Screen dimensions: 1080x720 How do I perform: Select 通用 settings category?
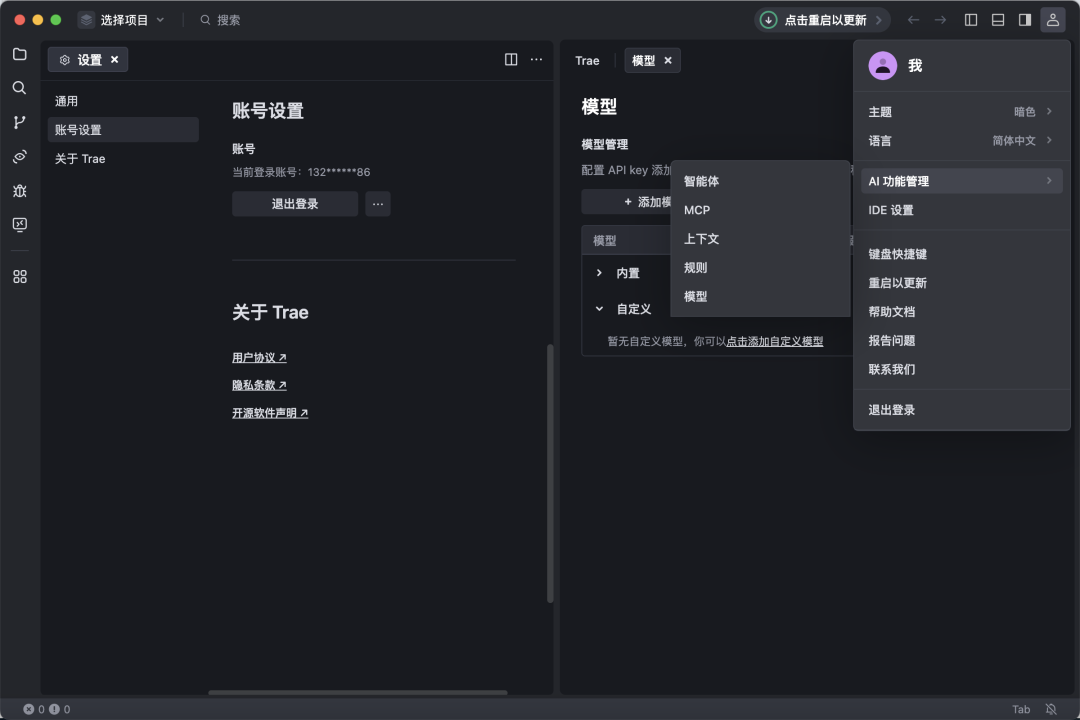click(x=123, y=101)
